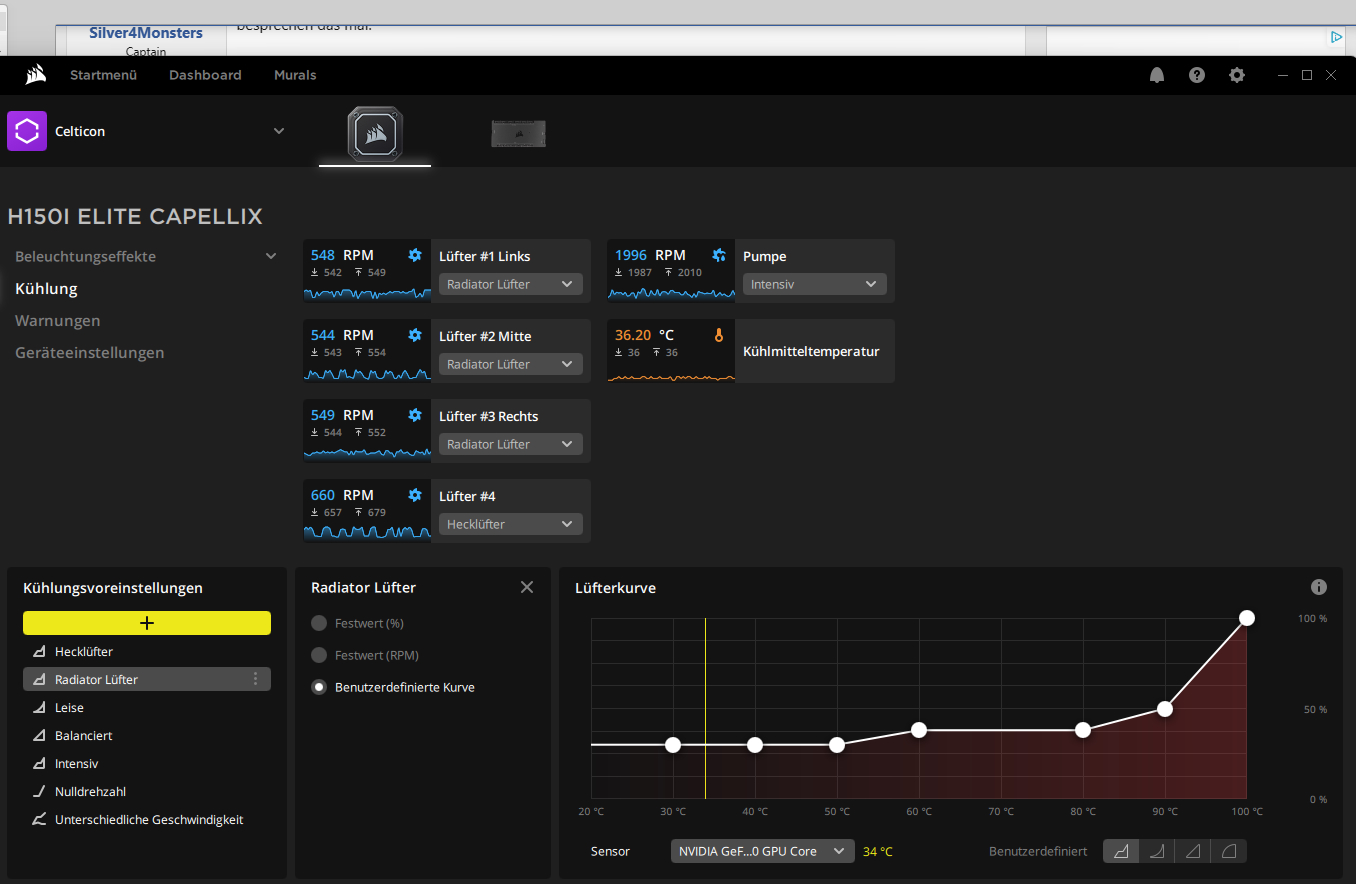Image resolution: width=1356 pixels, height=884 pixels.
Task: Click the icon beside Nulldrehzahl preset
Action: [x=39, y=791]
